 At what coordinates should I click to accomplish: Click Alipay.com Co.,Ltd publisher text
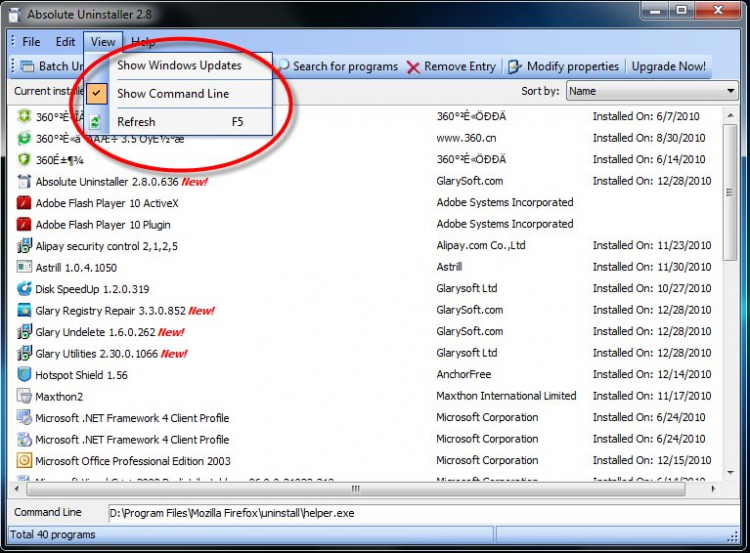[x=481, y=245]
